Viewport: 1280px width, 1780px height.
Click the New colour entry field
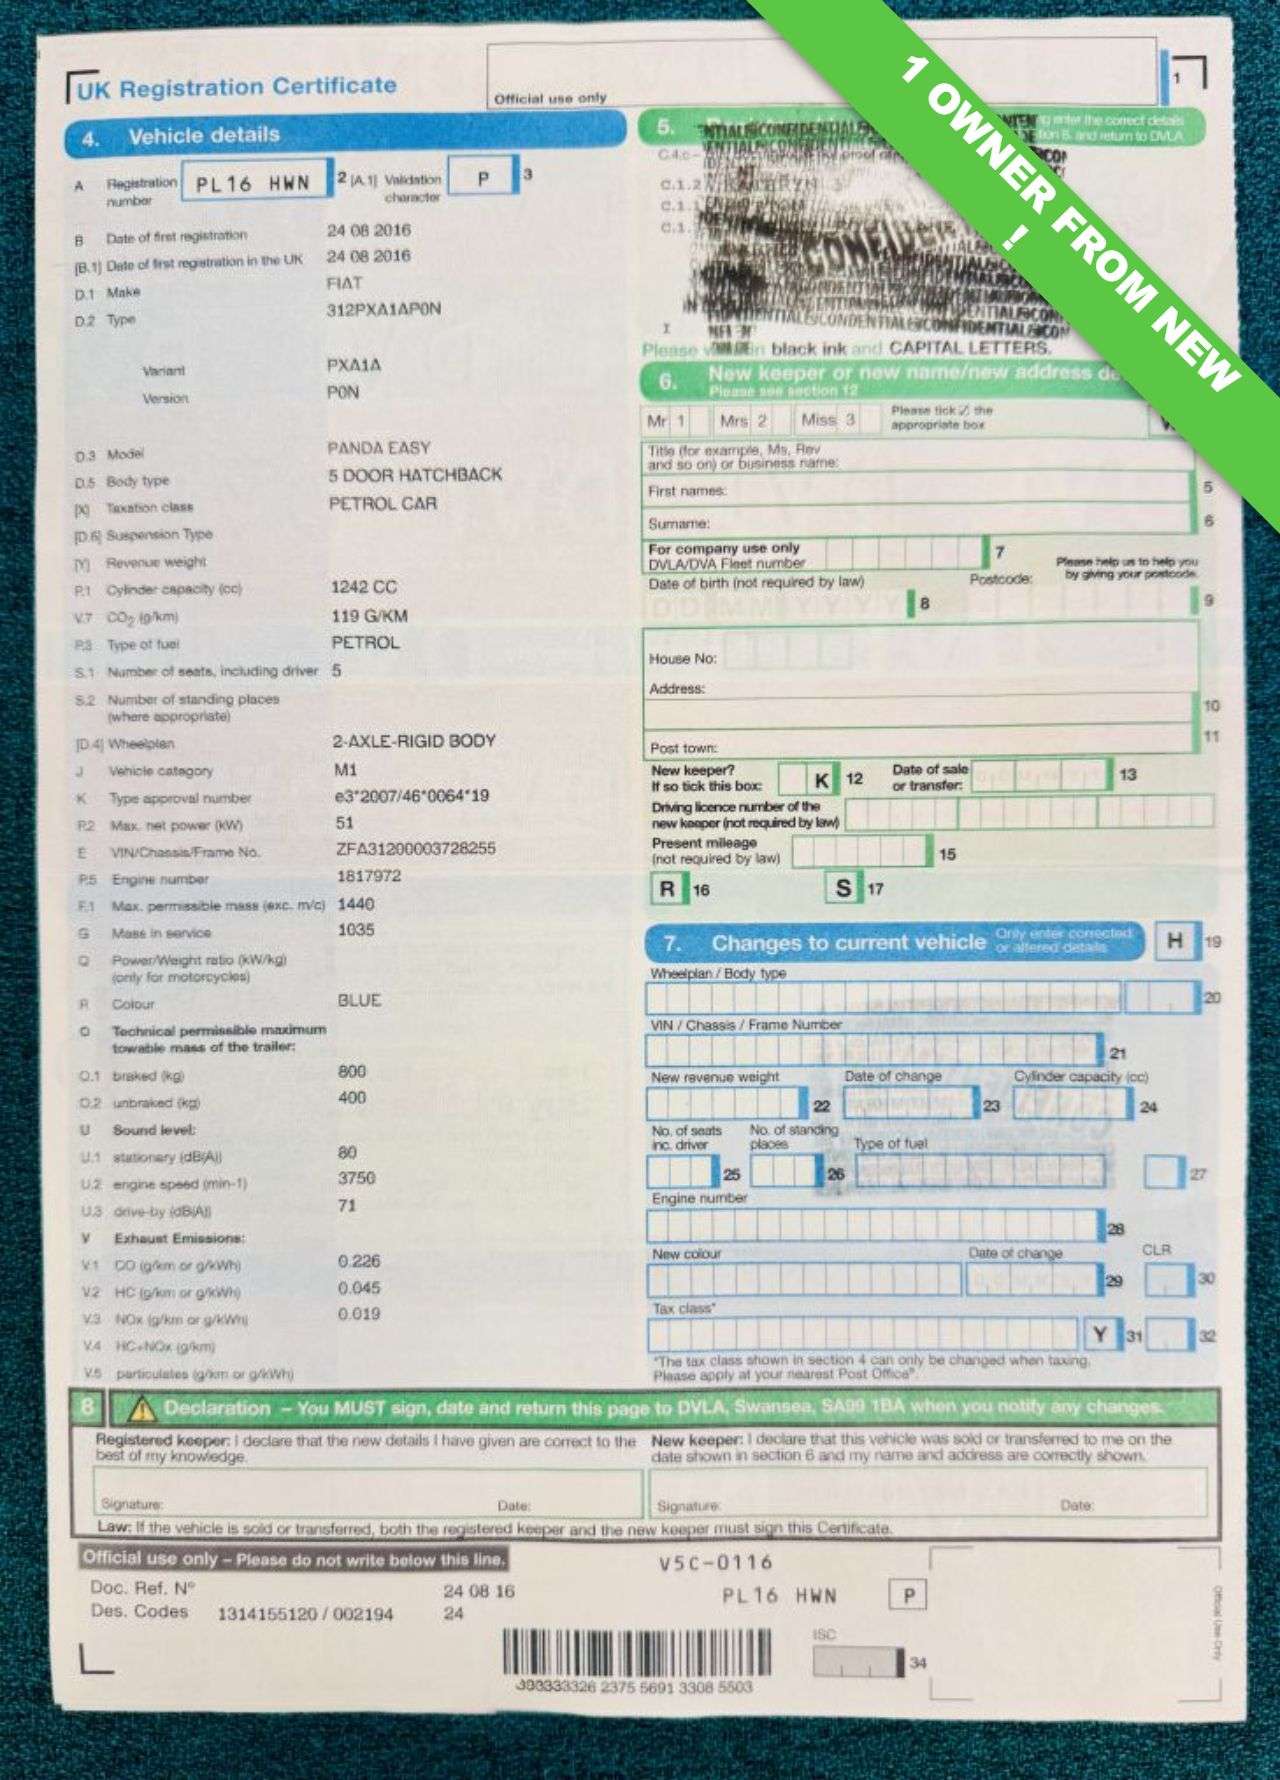[805, 1280]
